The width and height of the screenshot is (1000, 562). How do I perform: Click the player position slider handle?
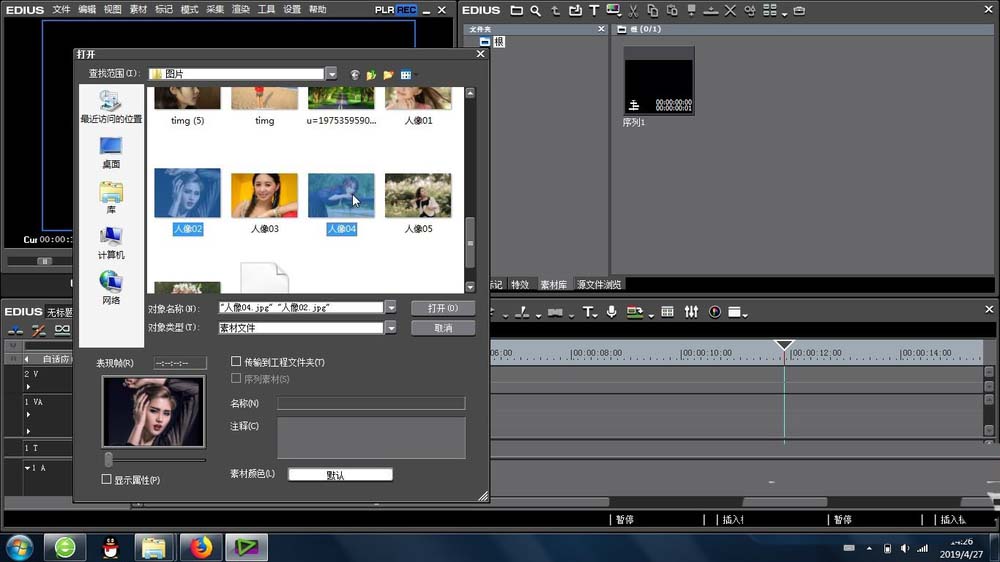coord(45,261)
